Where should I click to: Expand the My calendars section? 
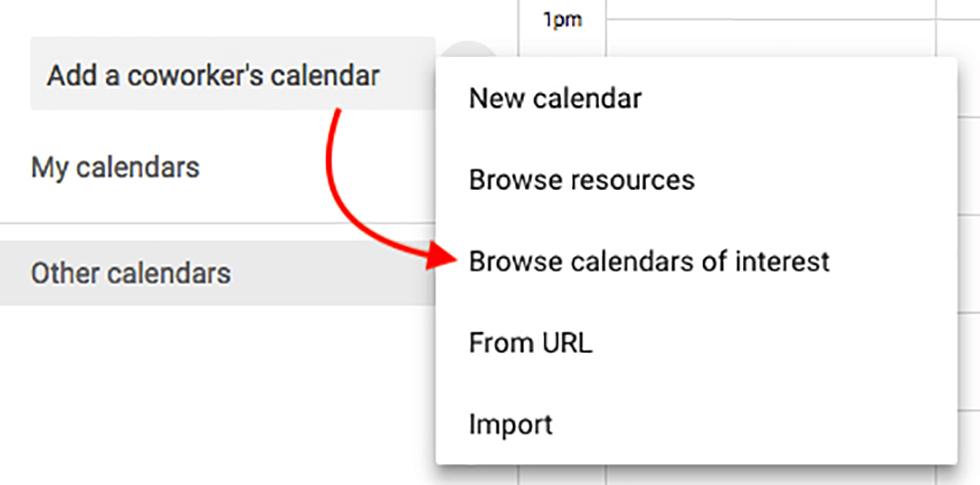115,166
